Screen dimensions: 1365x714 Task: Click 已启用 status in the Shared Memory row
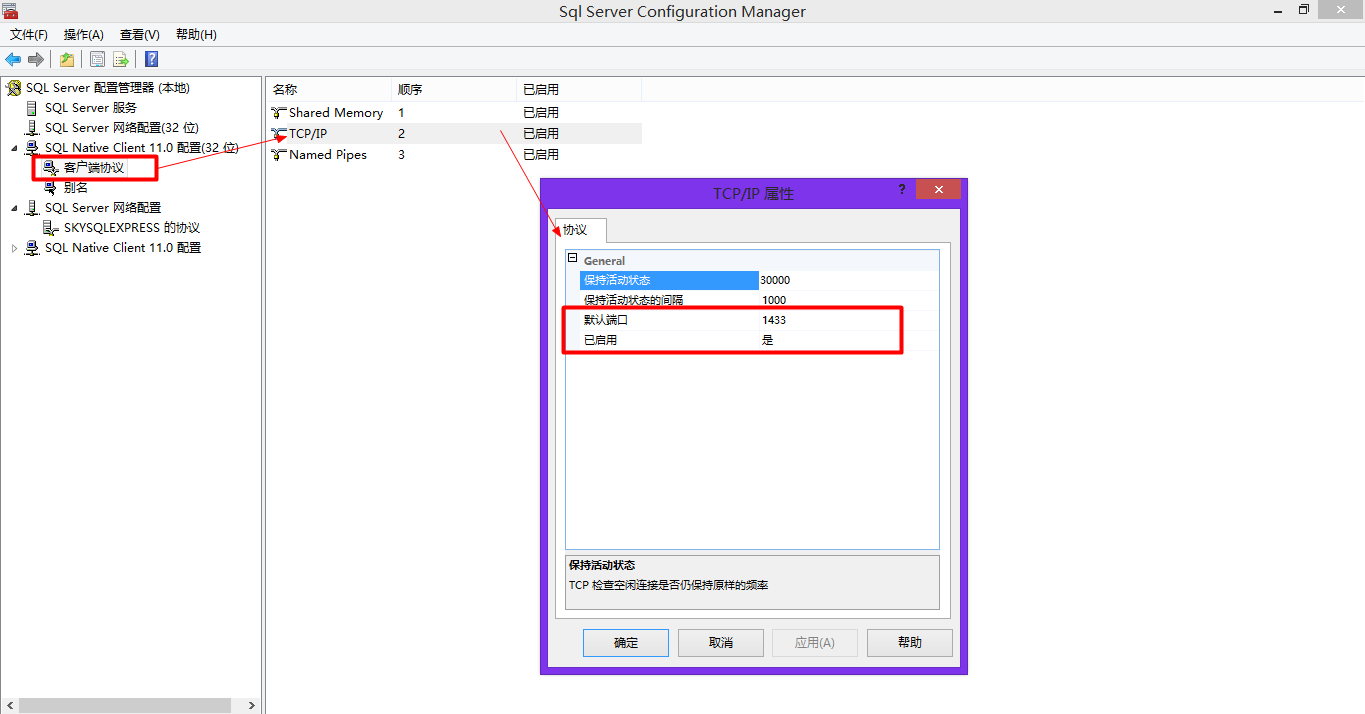pos(541,113)
